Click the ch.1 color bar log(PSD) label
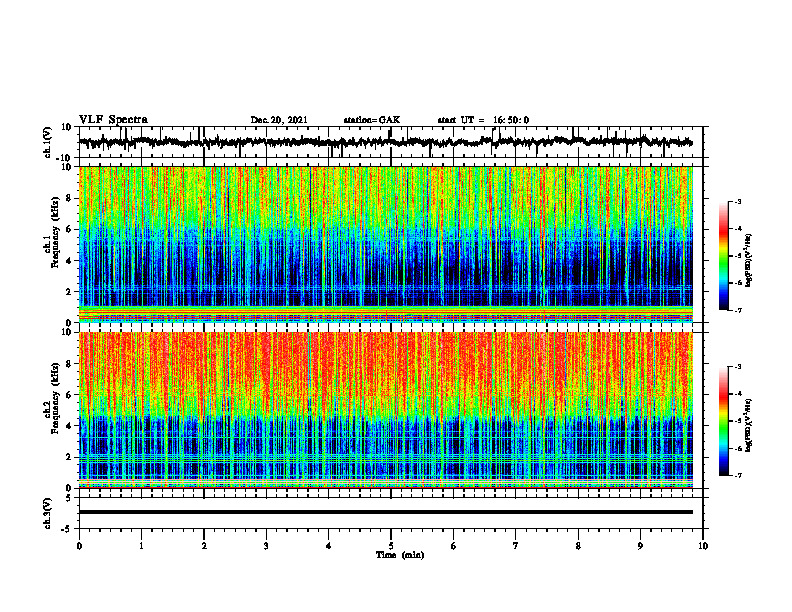792x612 pixels. tap(749, 261)
